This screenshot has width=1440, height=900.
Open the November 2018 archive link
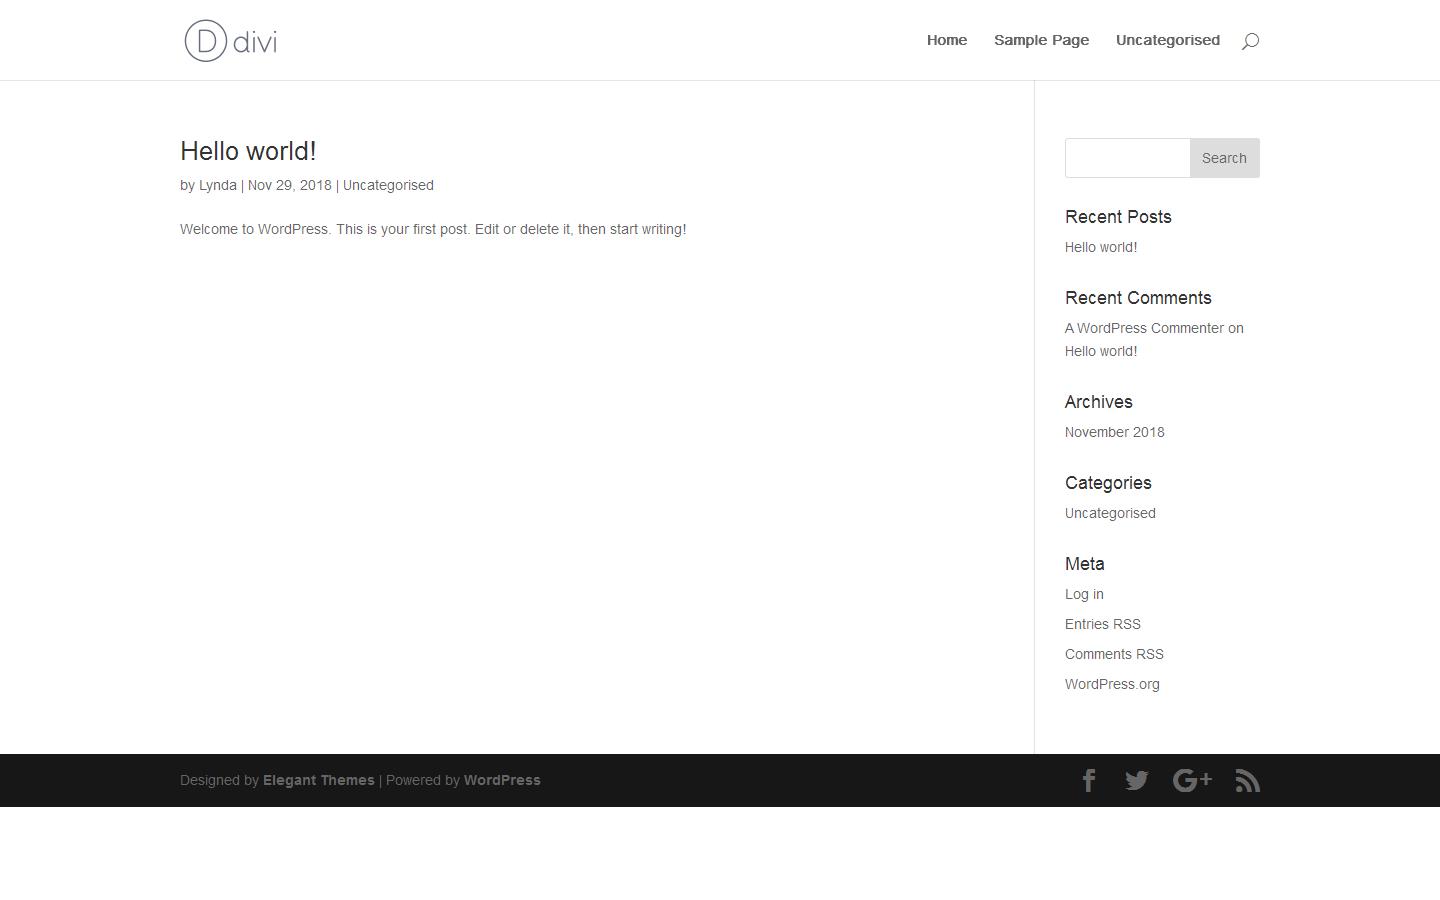[x=1114, y=431]
